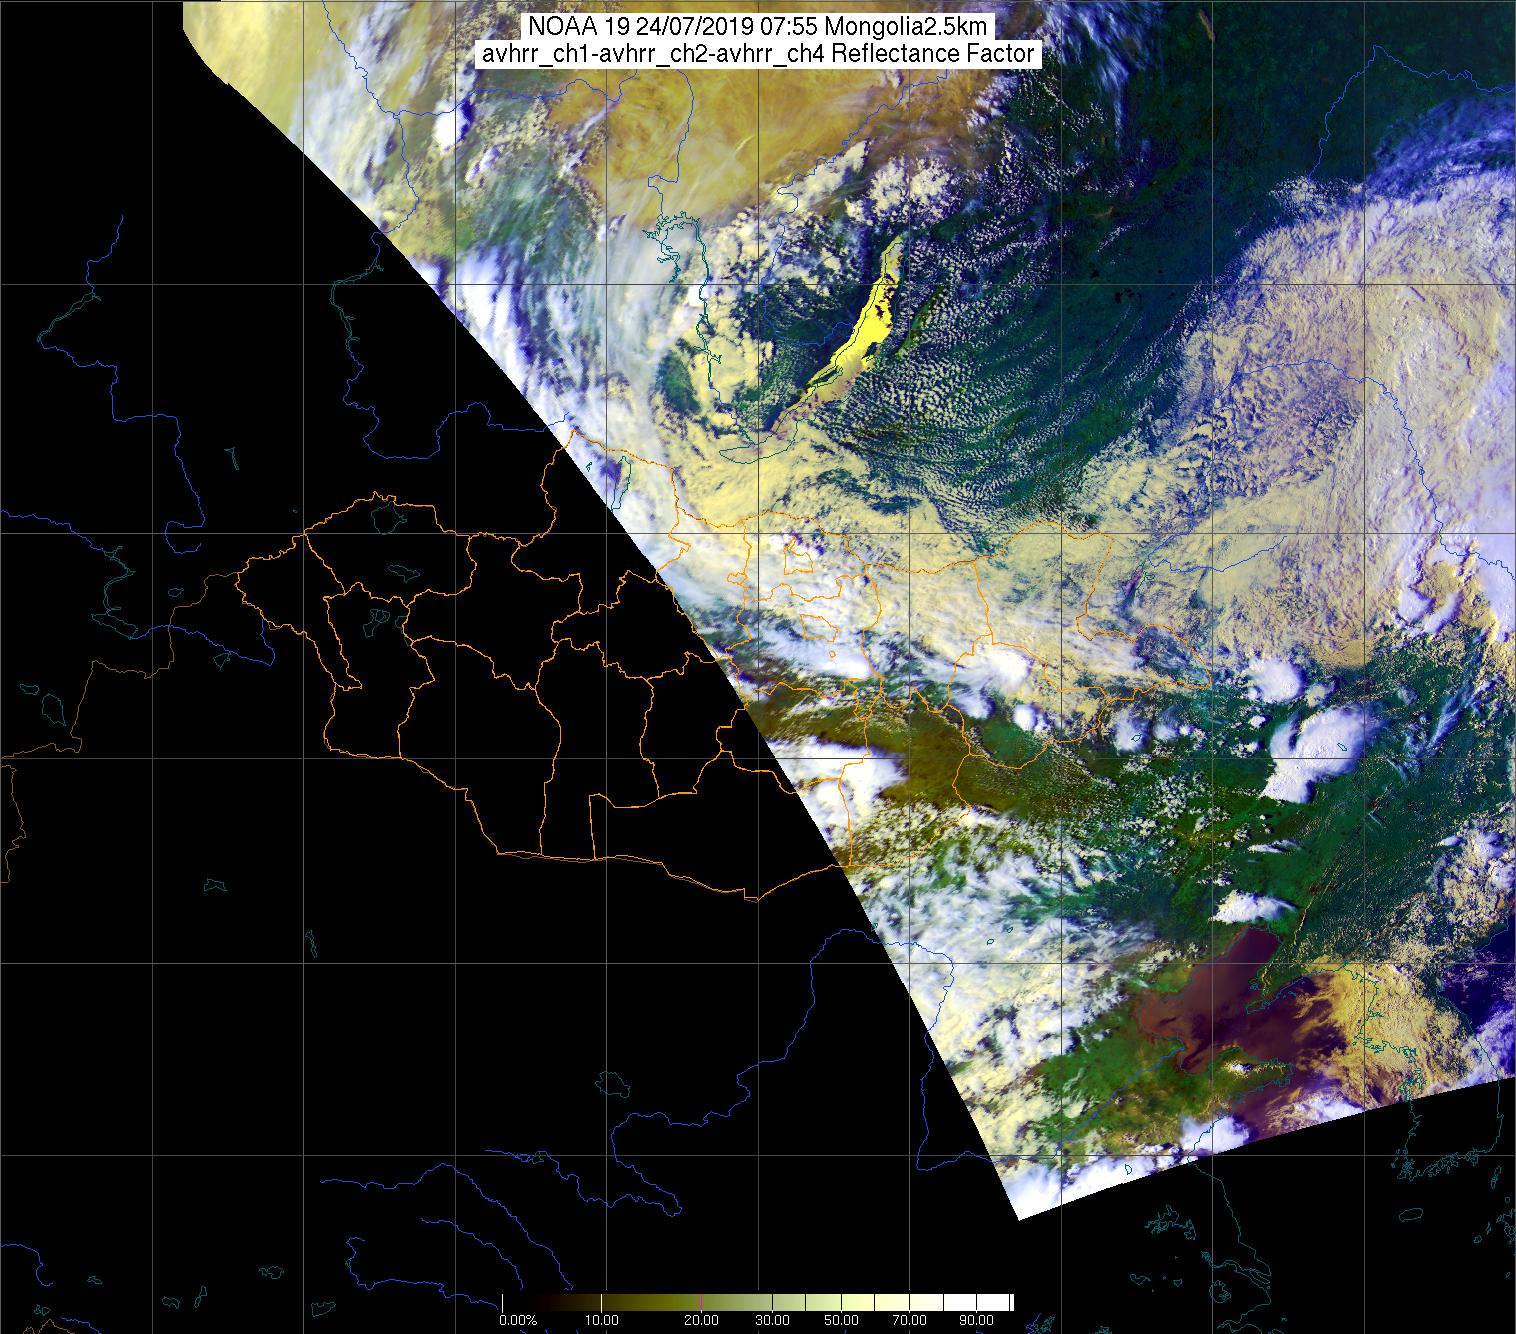Click the '20.00' colorbar label

point(702,1320)
